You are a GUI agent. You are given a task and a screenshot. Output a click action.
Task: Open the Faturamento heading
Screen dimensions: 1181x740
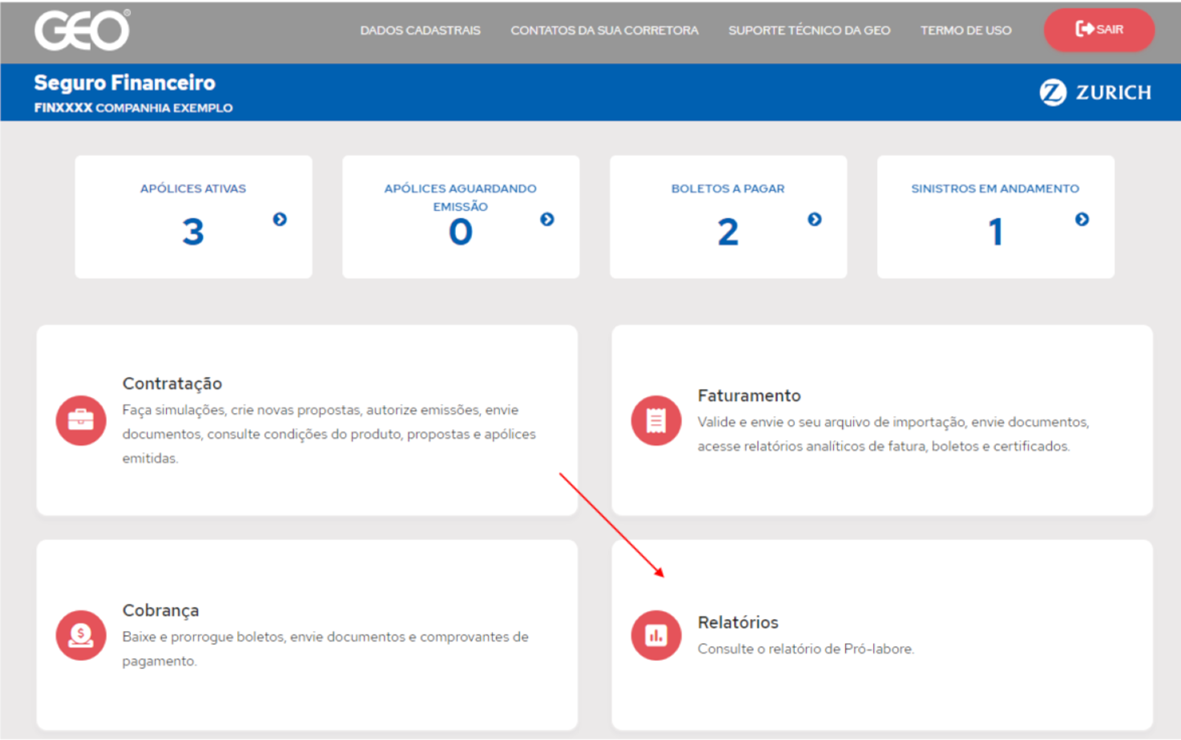coord(749,396)
